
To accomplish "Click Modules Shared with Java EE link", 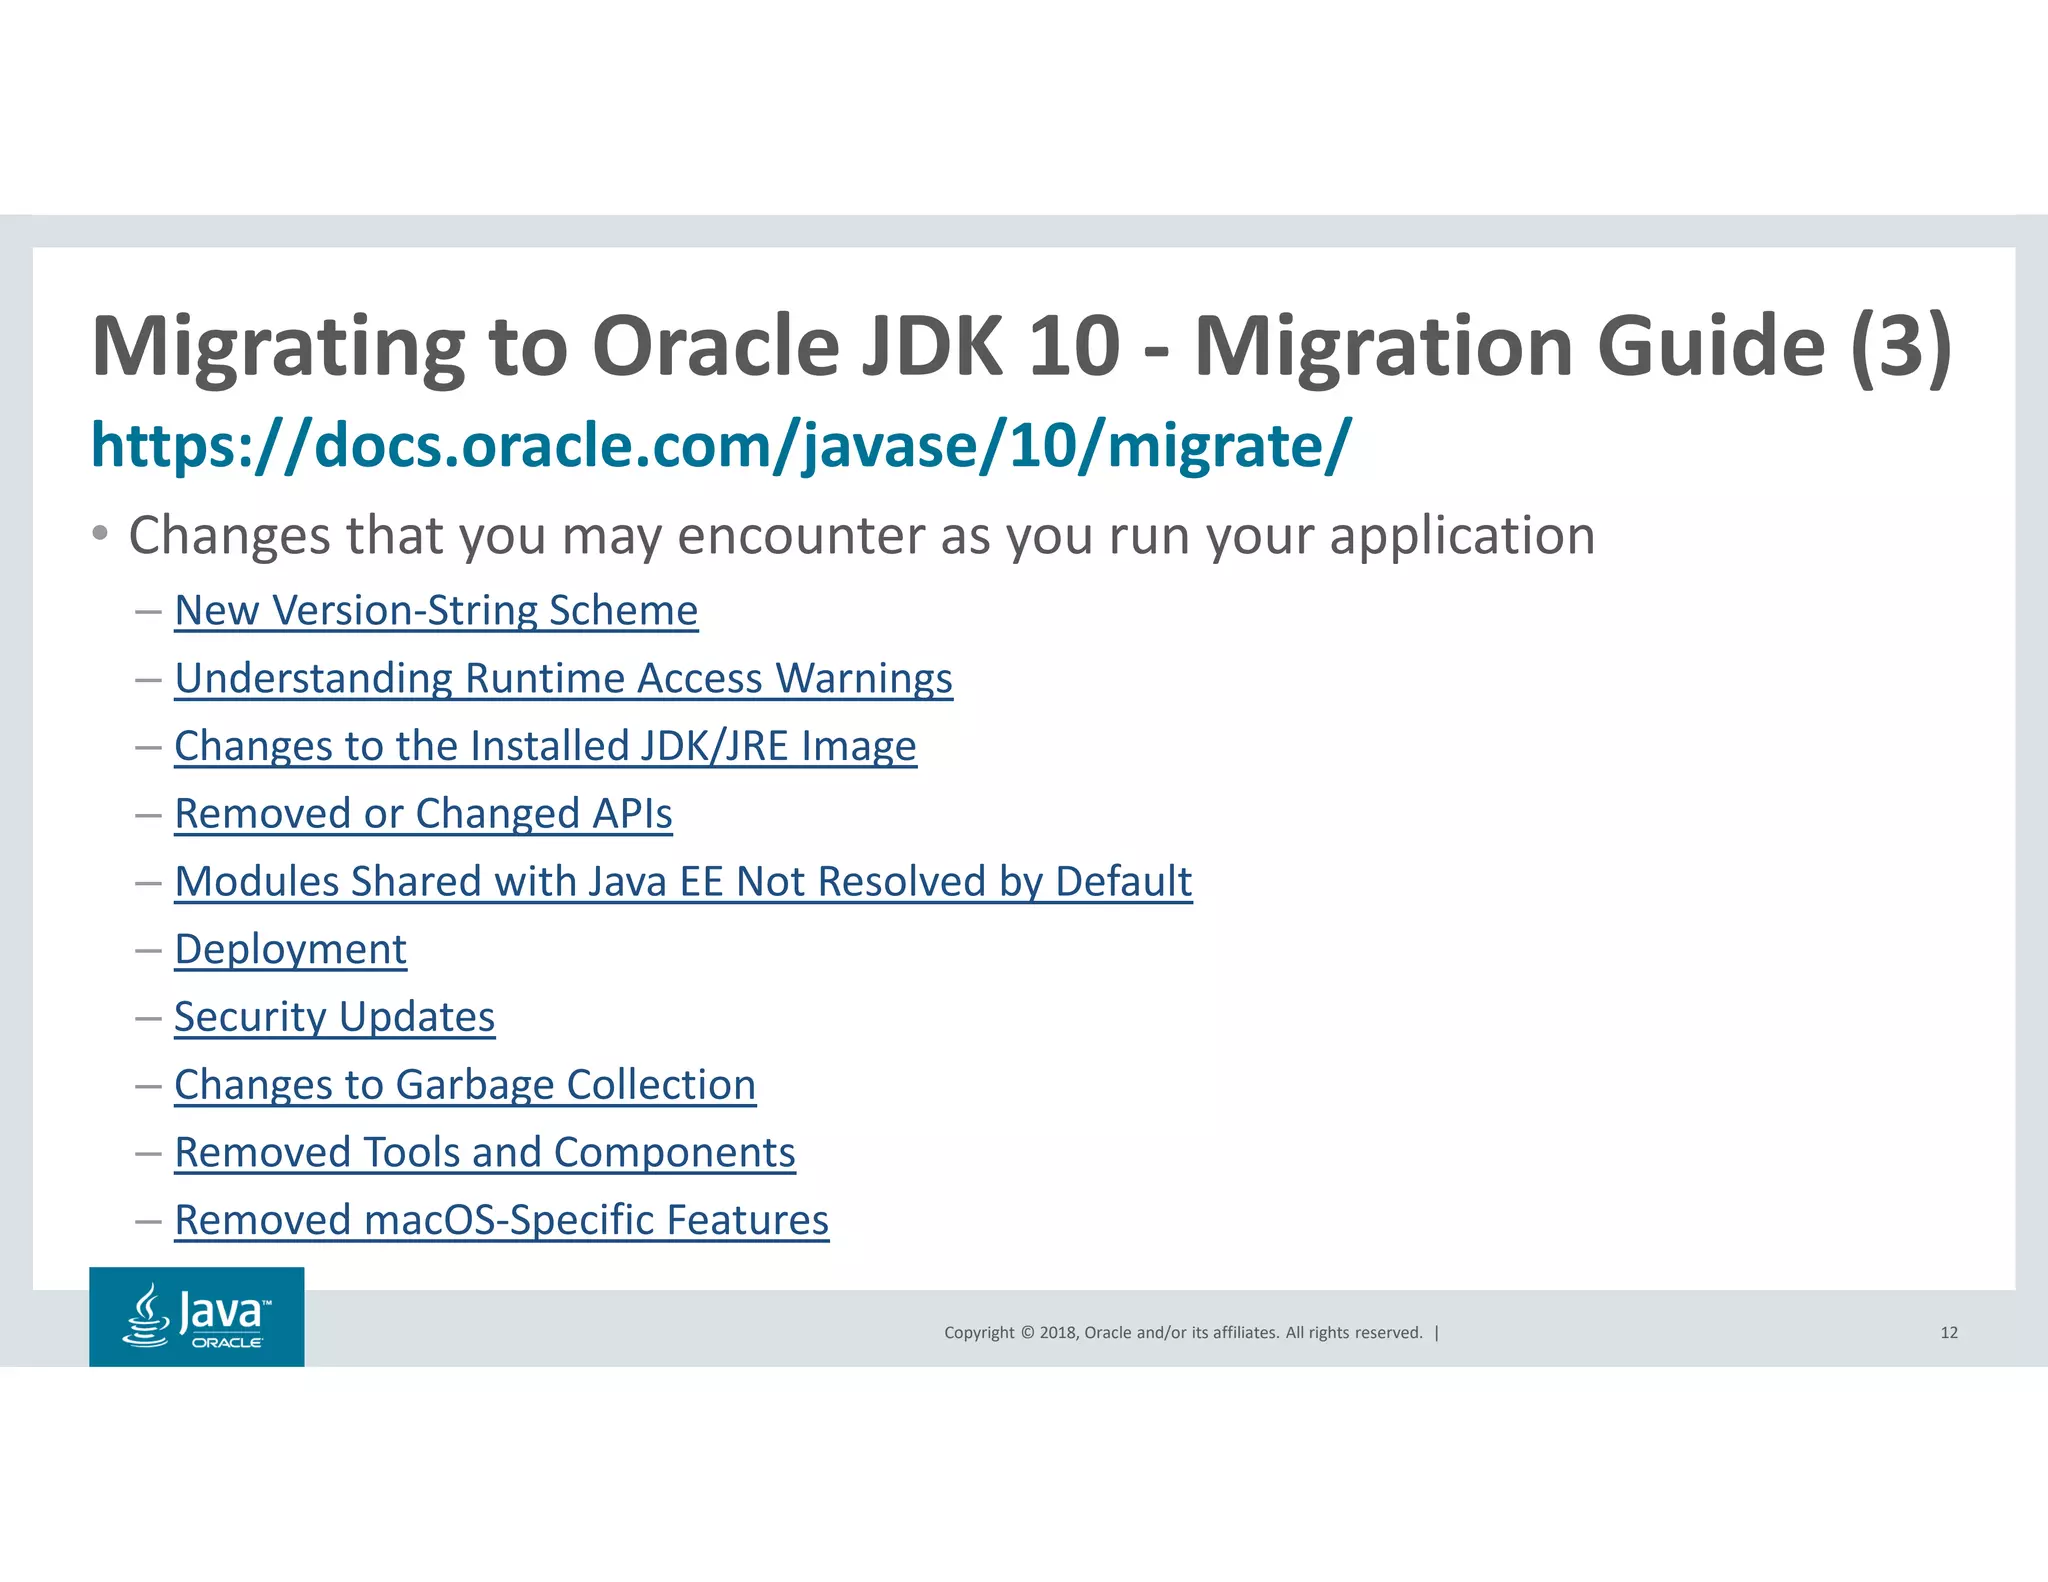I will [x=683, y=881].
